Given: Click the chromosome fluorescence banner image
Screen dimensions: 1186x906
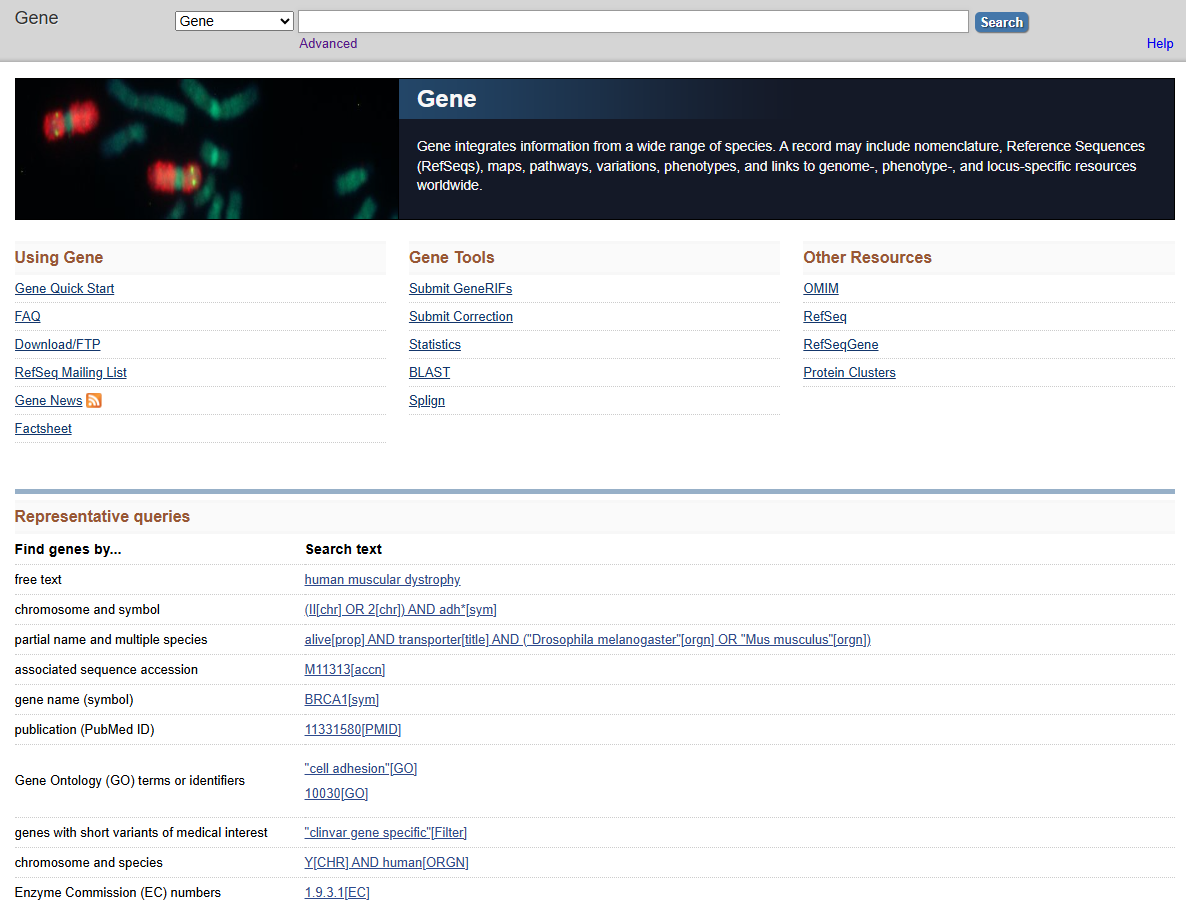Looking at the screenshot, I should pyautogui.click(x=206, y=149).
